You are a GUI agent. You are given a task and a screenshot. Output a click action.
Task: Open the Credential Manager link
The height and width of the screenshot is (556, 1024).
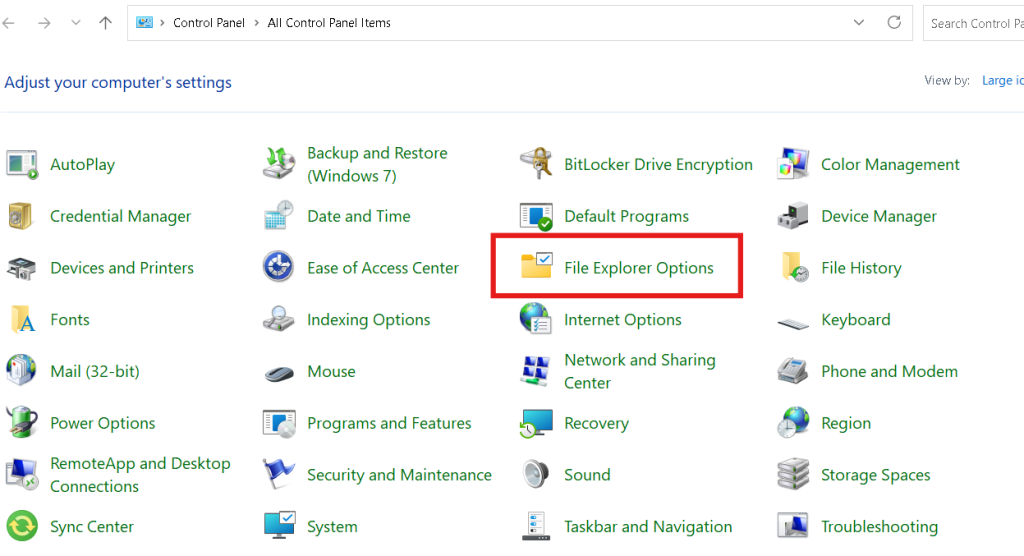[120, 216]
